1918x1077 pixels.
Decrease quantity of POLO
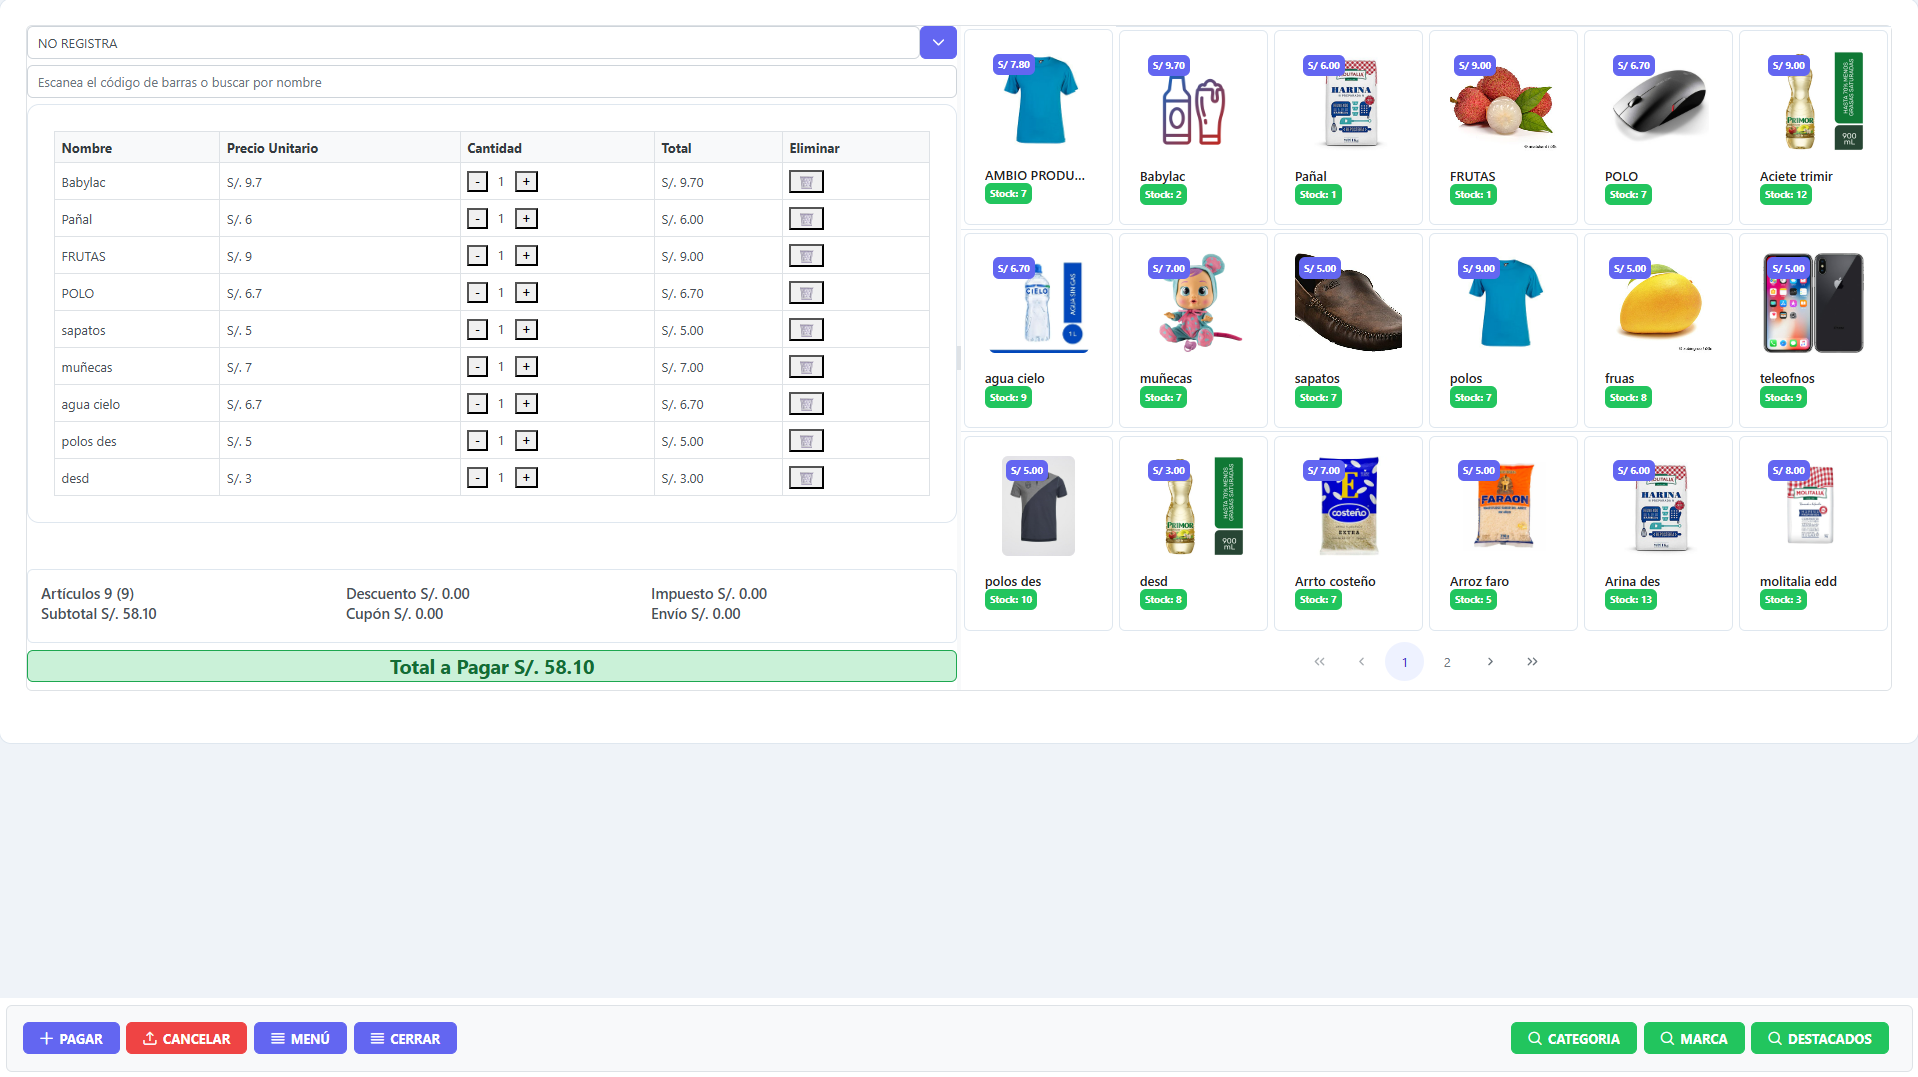click(478, 293)
